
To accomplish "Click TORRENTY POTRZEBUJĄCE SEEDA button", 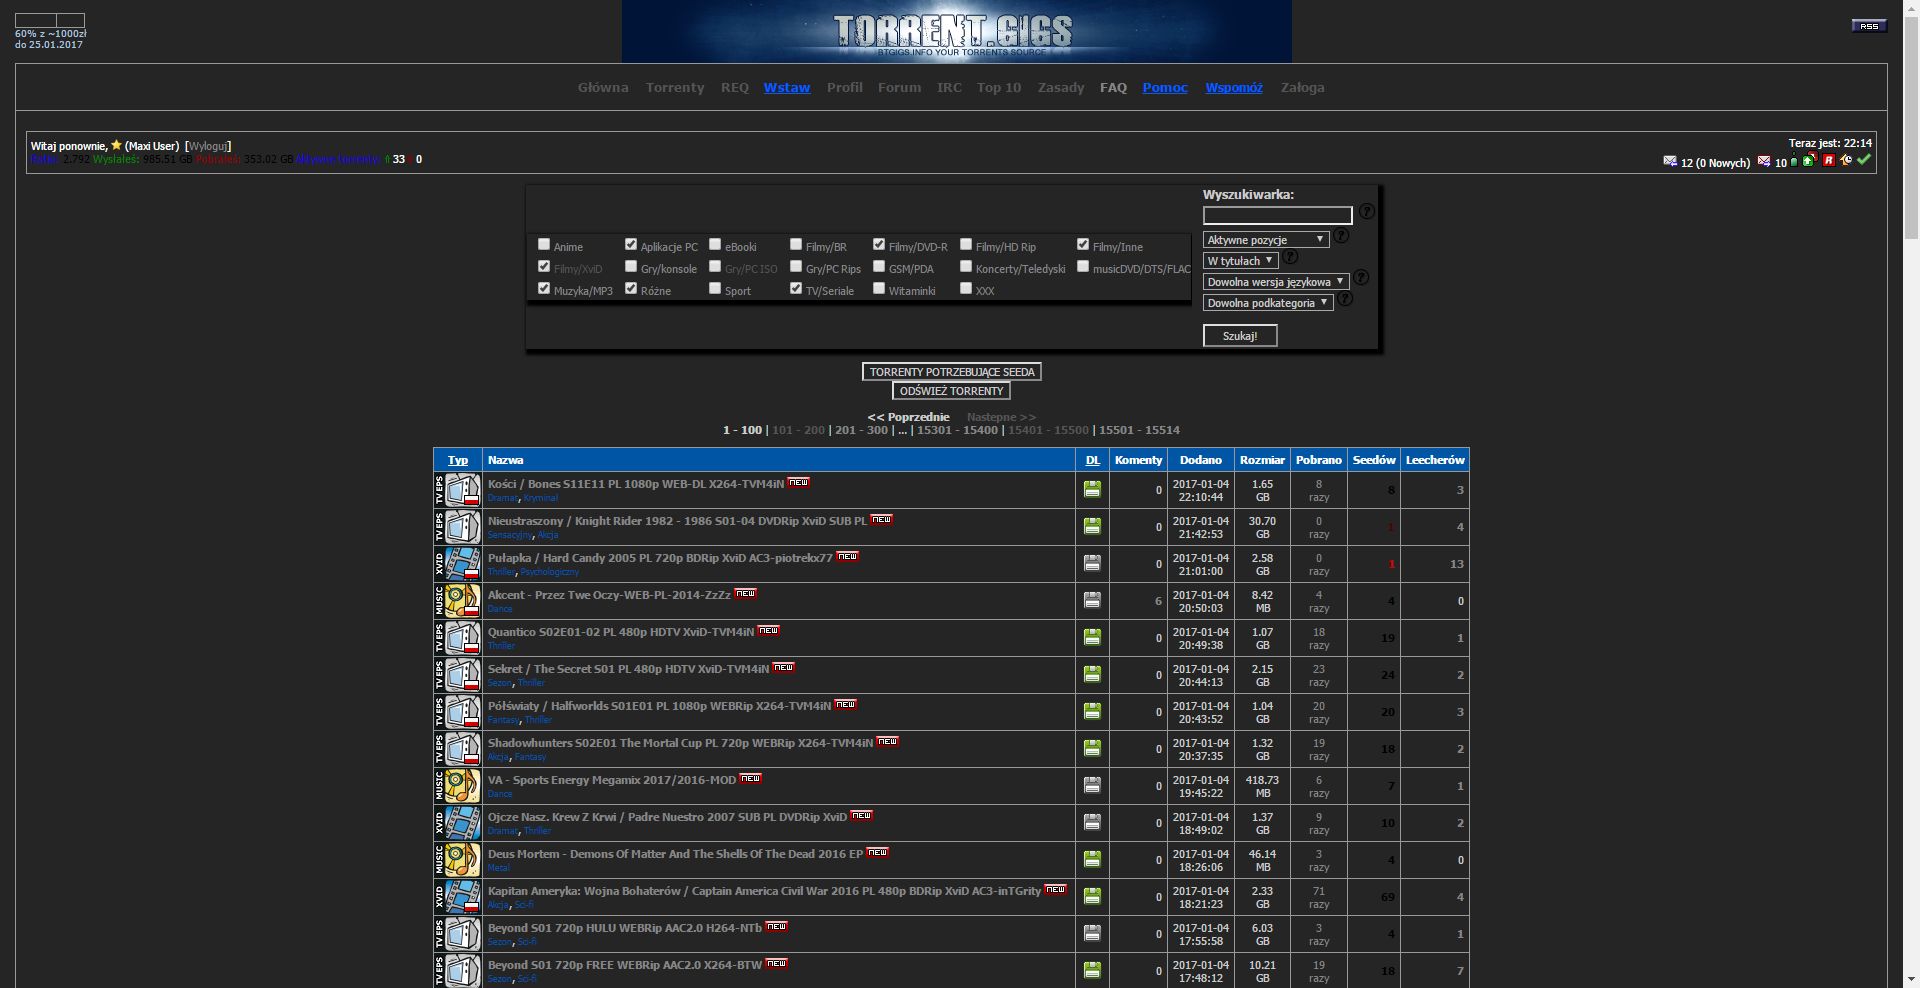I will click(x=952, y=372).
